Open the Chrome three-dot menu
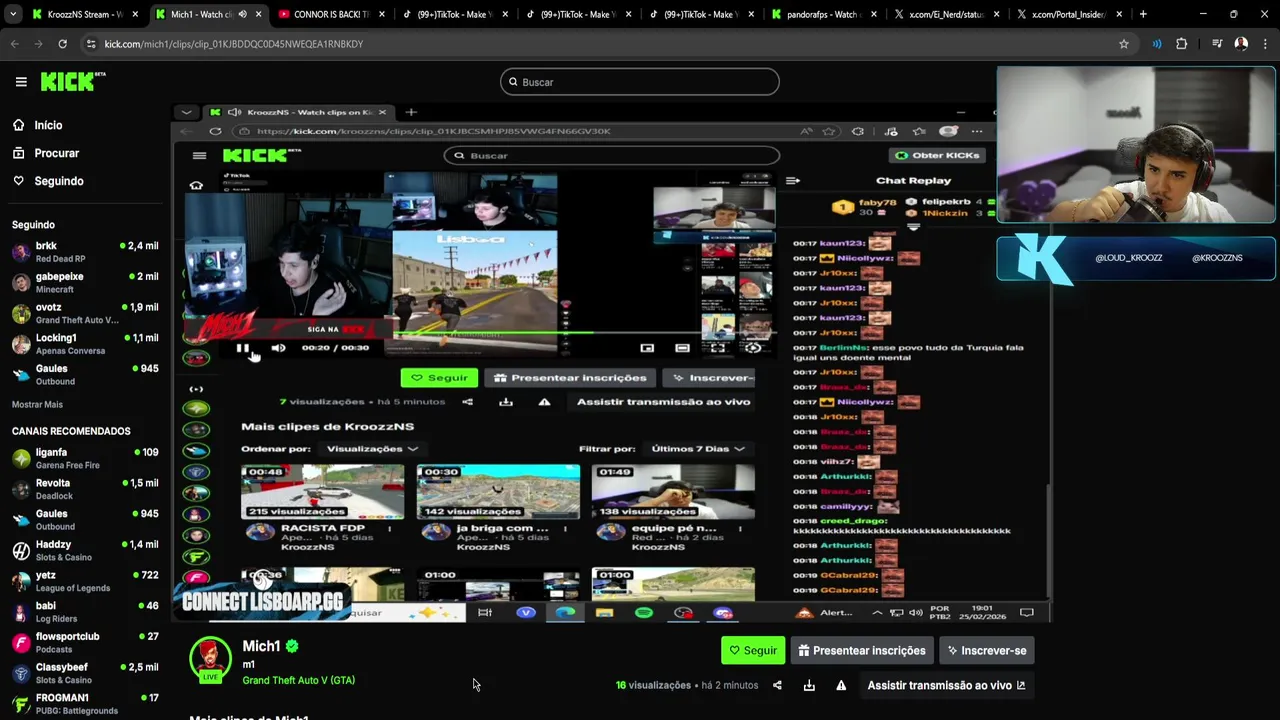 pos(1265,44)
